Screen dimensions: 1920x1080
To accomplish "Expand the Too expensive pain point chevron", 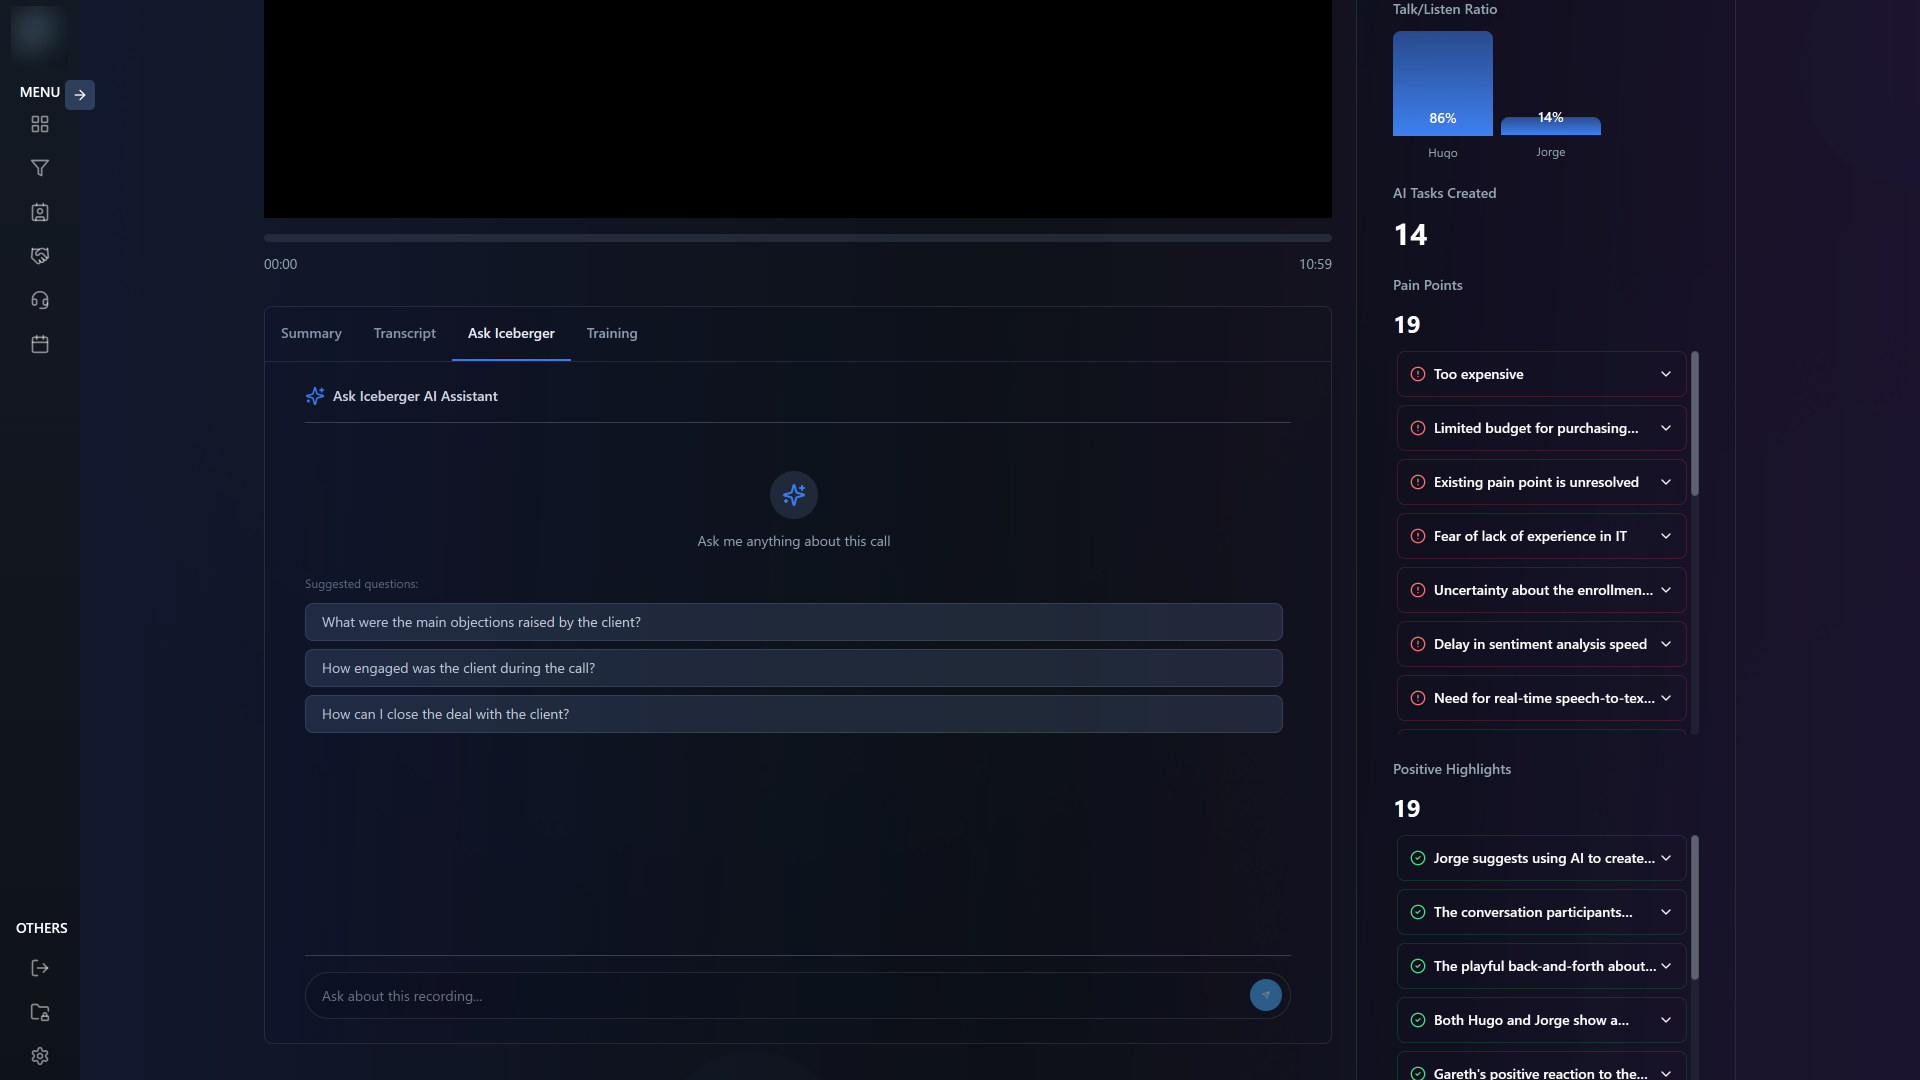I will [1666, 374].
